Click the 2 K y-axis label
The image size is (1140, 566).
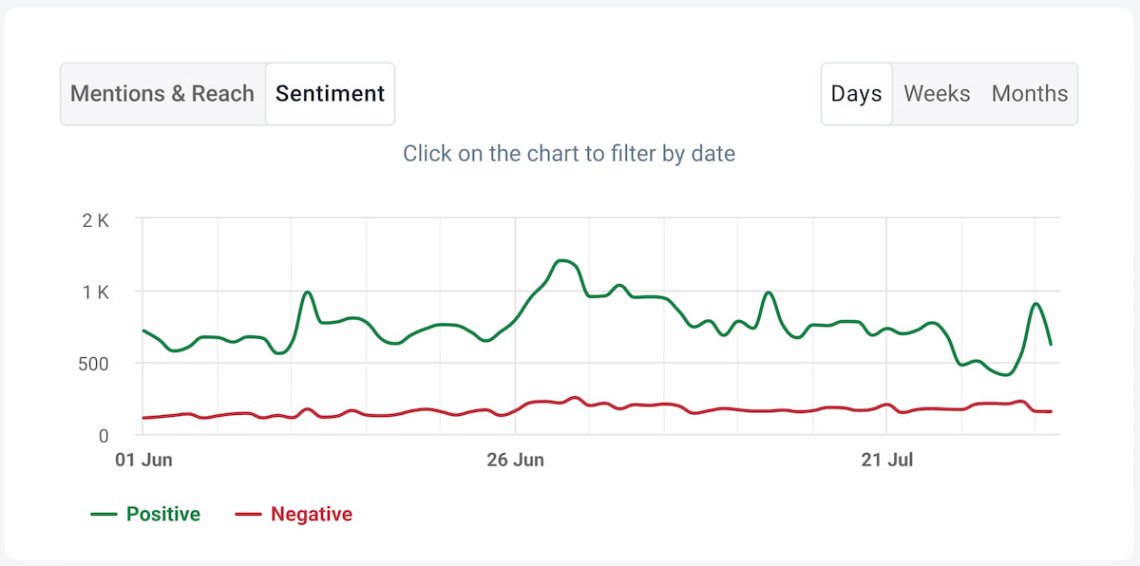point(95,220)
